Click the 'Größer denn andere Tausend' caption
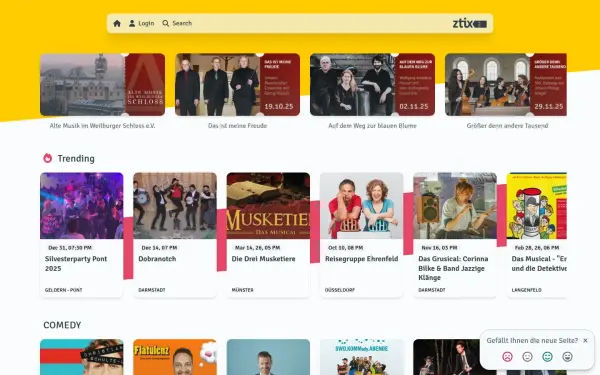 point(507,126)
